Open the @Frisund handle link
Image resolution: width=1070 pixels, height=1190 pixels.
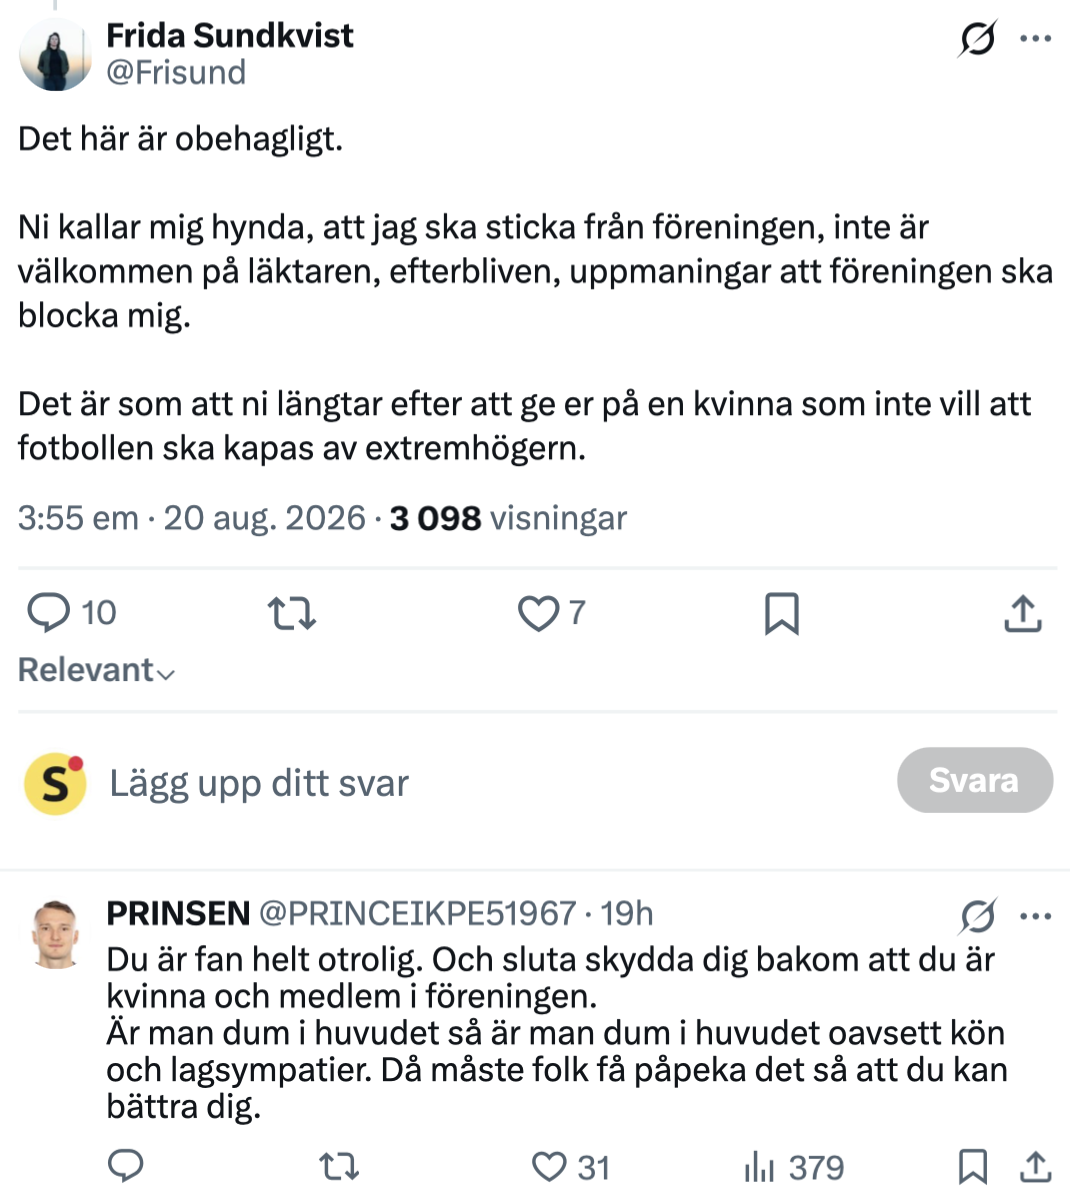point(176,73)
